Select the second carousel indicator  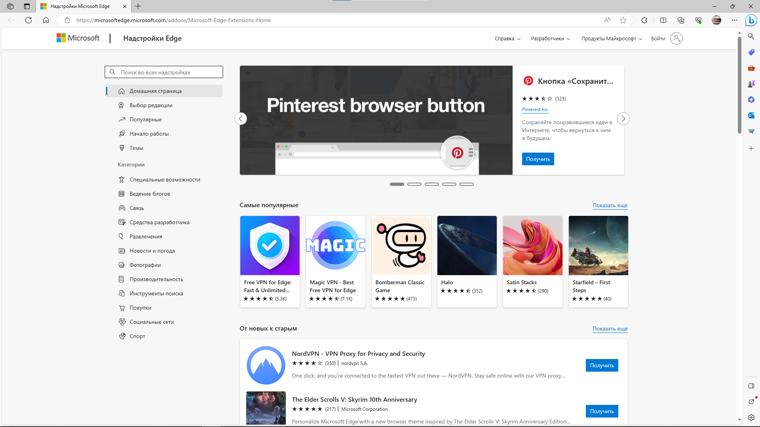pyautogui.click(x=414, y=184)
